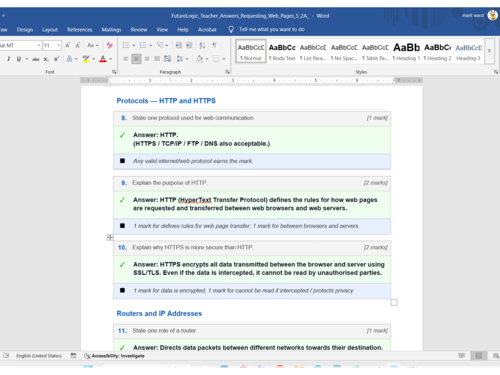Apply the Heading 1 style
The image size is (500, 375).
click(x=406, y=51)
